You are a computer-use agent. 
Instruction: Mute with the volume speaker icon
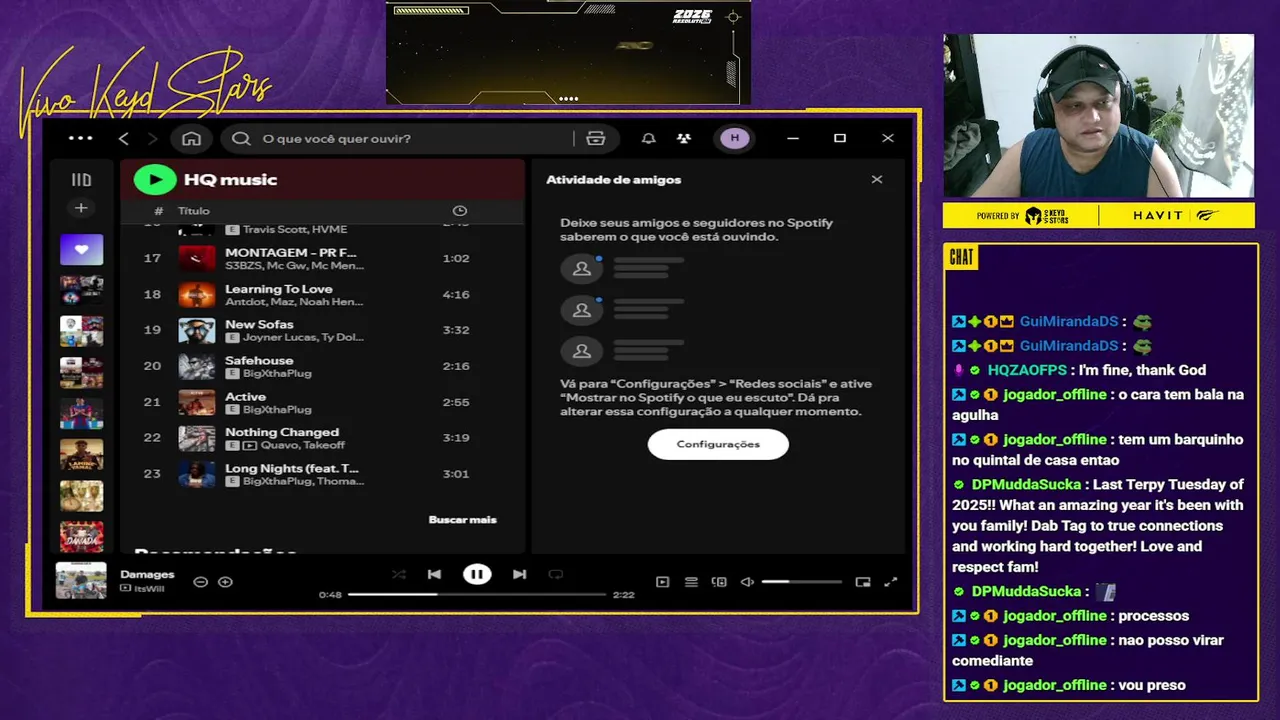pyautogui.click(x=747, y=581)
